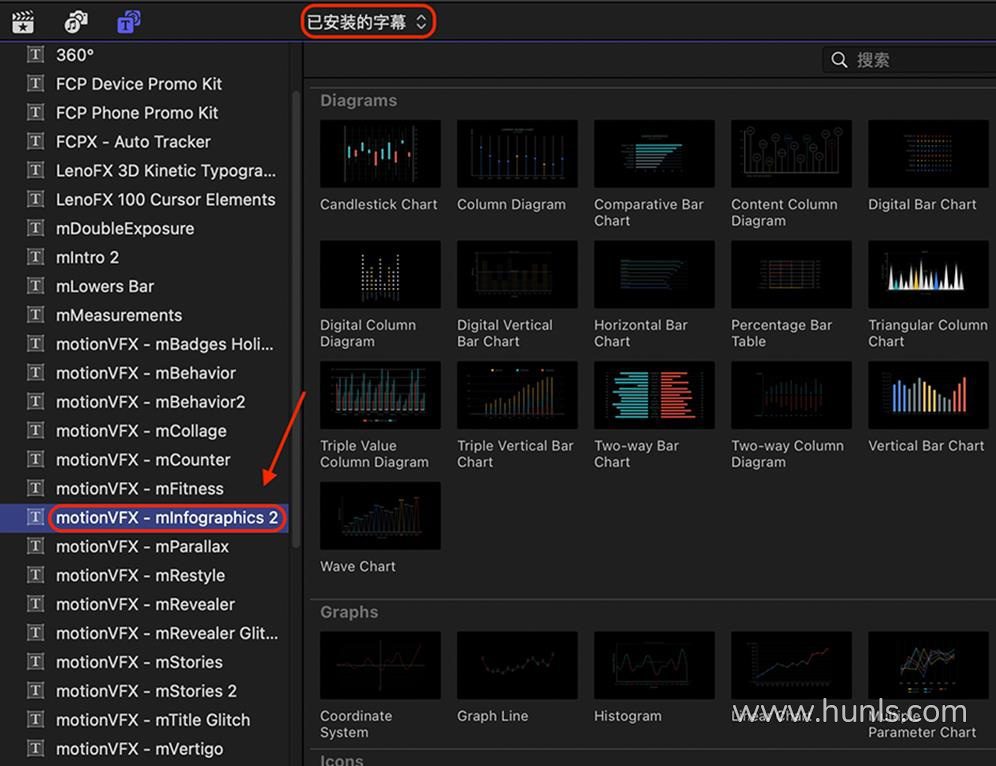Image resolution: width=996 pixels, height=766 pixels.
Task: Select motionVFX - mRestyle category
Action: point(145,575)
